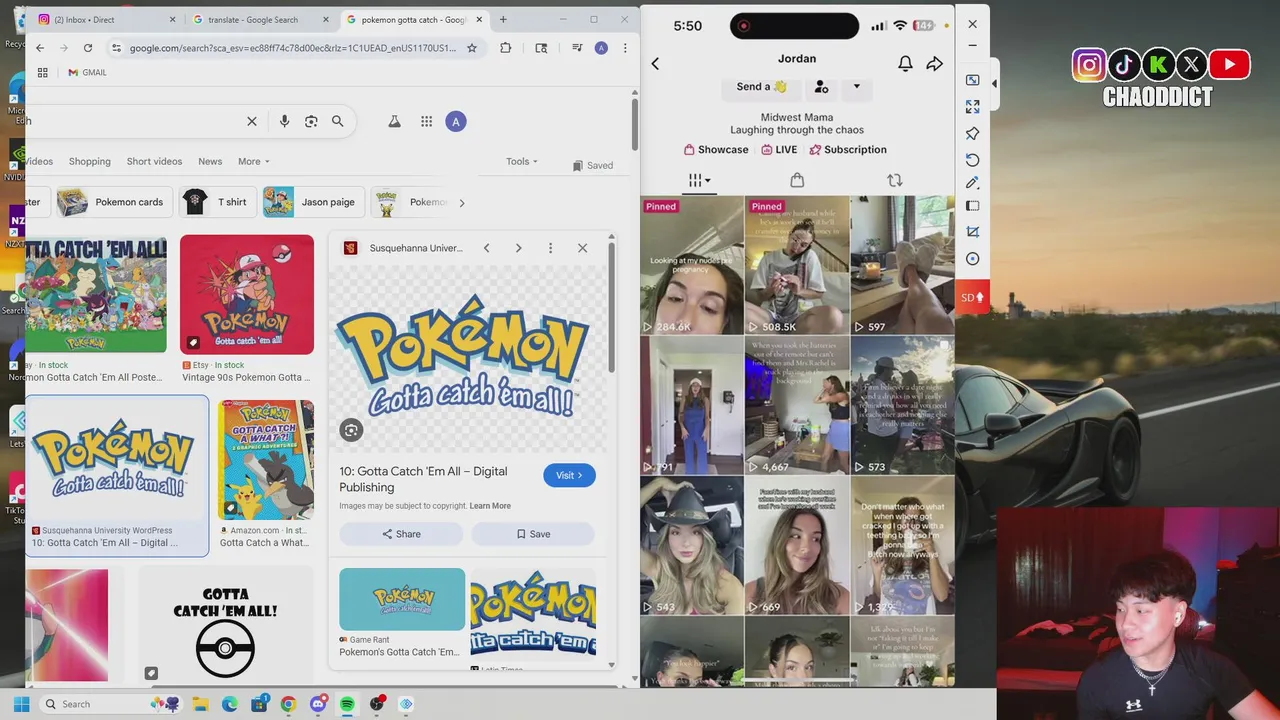
Task: Open Spotify from the Windows taskbar
Action: 347,704
